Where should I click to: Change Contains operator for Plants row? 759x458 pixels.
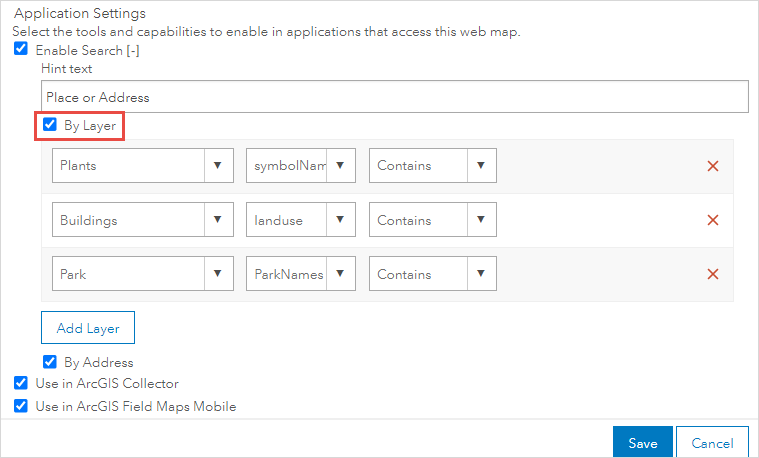(x=433, y=166)
